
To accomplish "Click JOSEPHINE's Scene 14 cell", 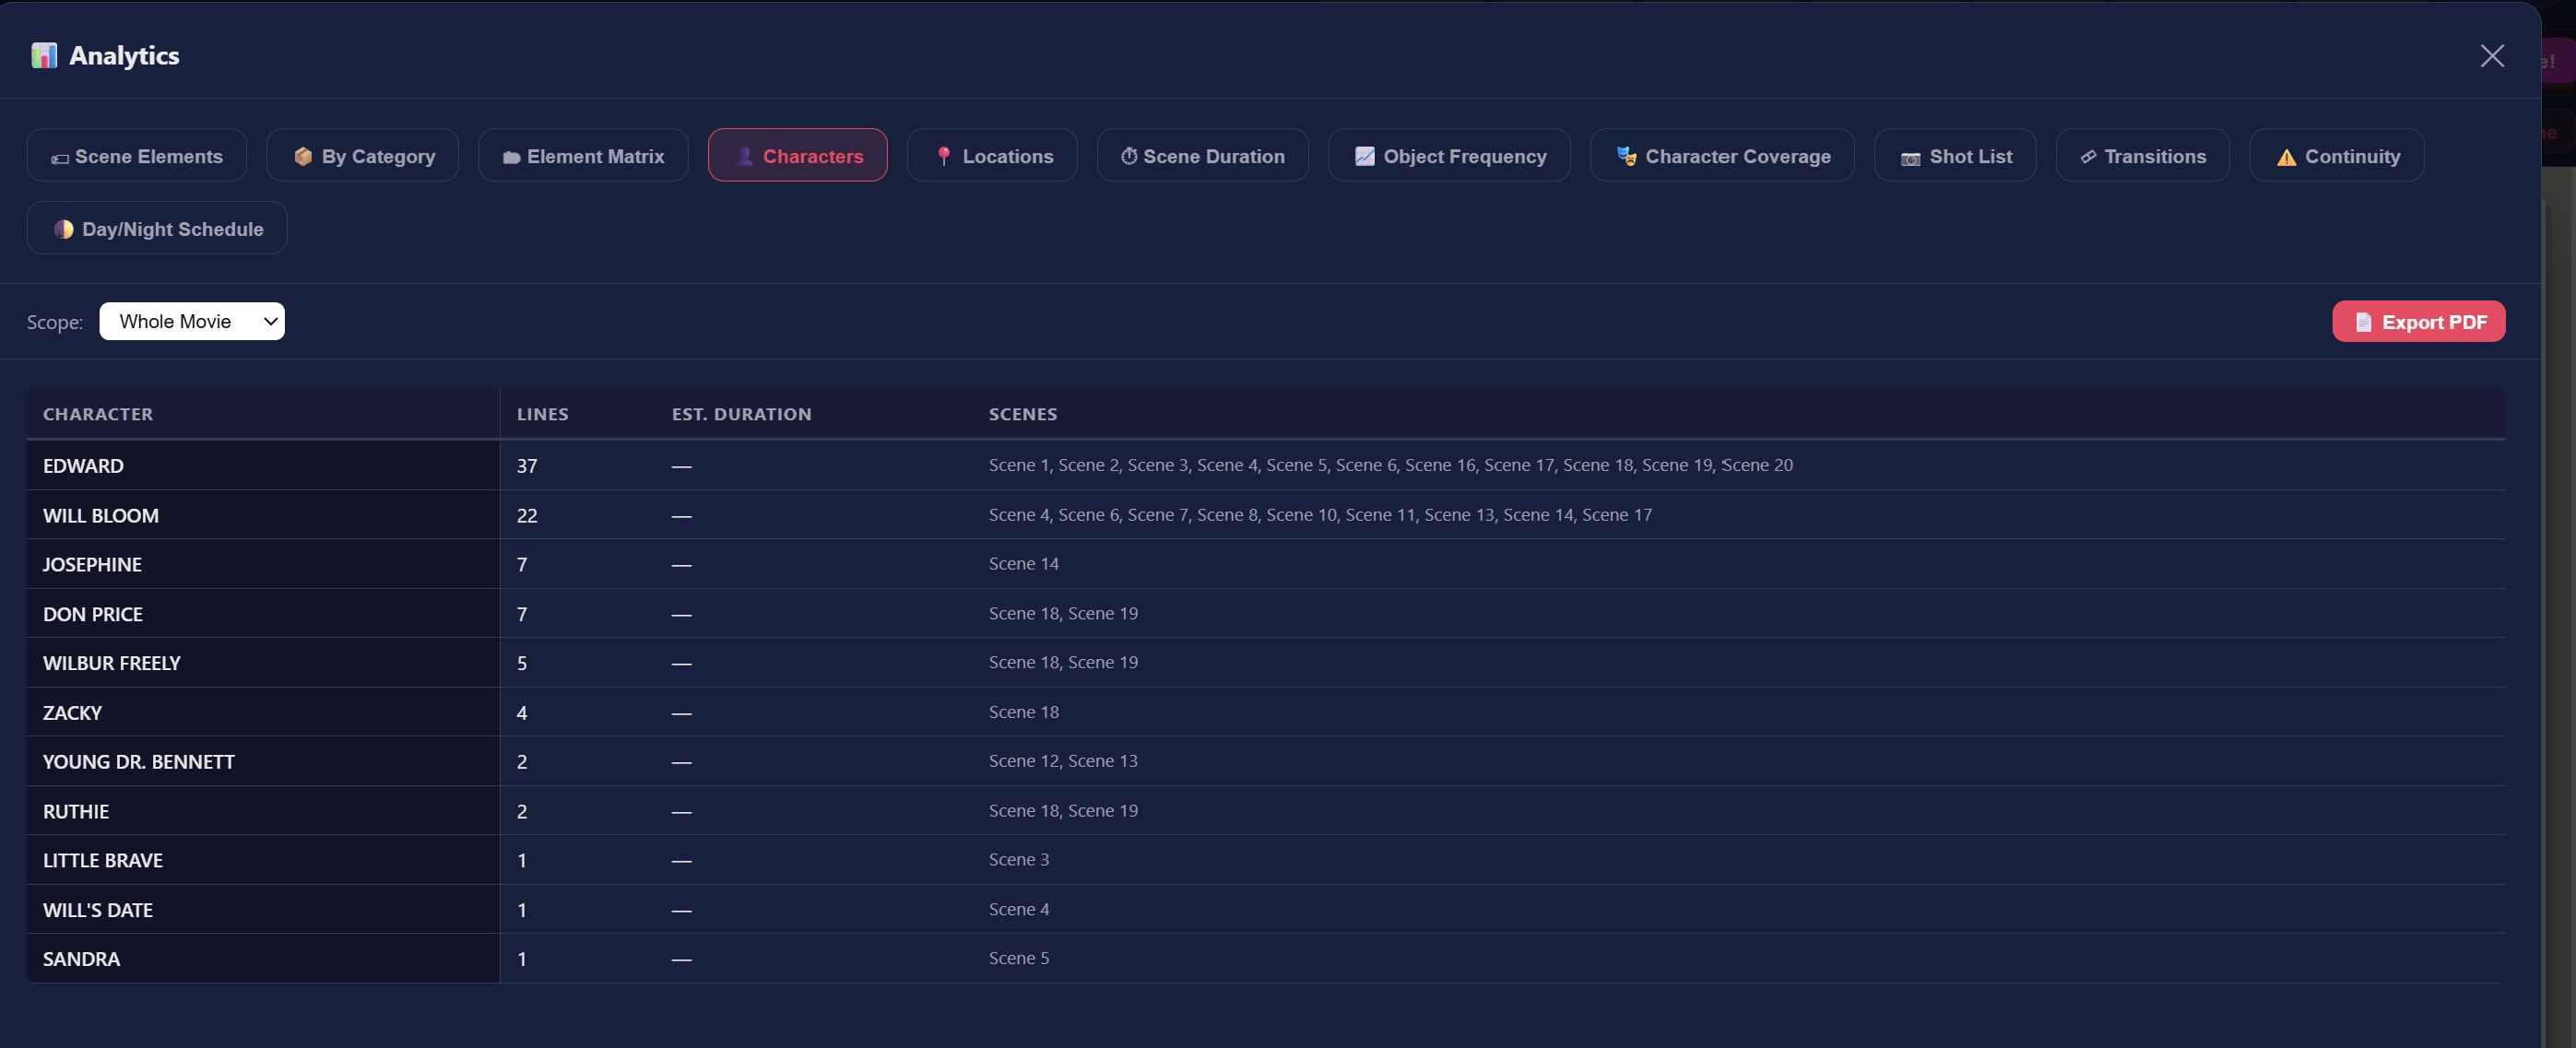I will 1023,564.
